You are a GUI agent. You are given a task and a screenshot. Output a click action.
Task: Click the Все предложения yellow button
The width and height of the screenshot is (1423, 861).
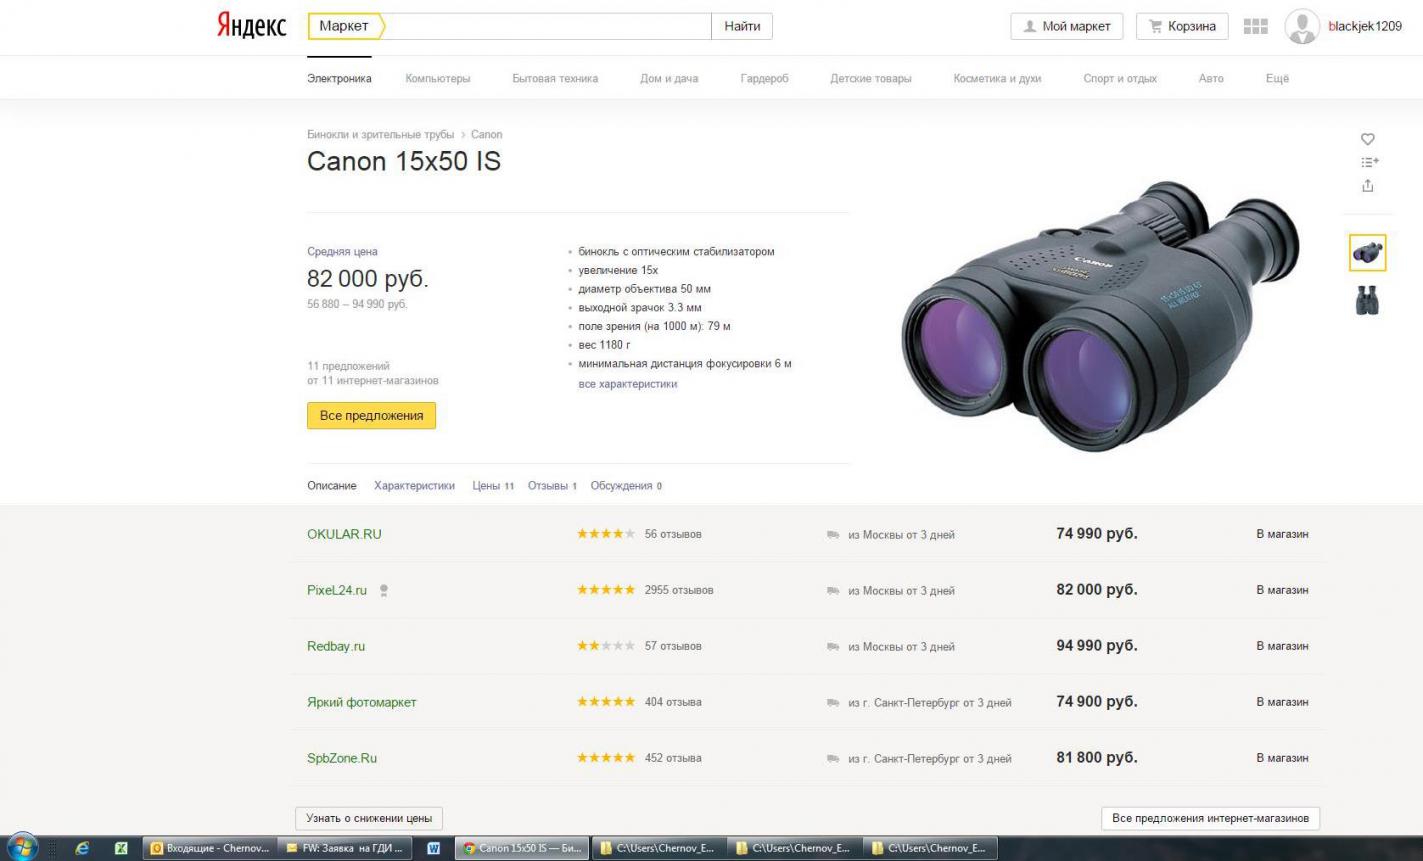pos(371,415)
